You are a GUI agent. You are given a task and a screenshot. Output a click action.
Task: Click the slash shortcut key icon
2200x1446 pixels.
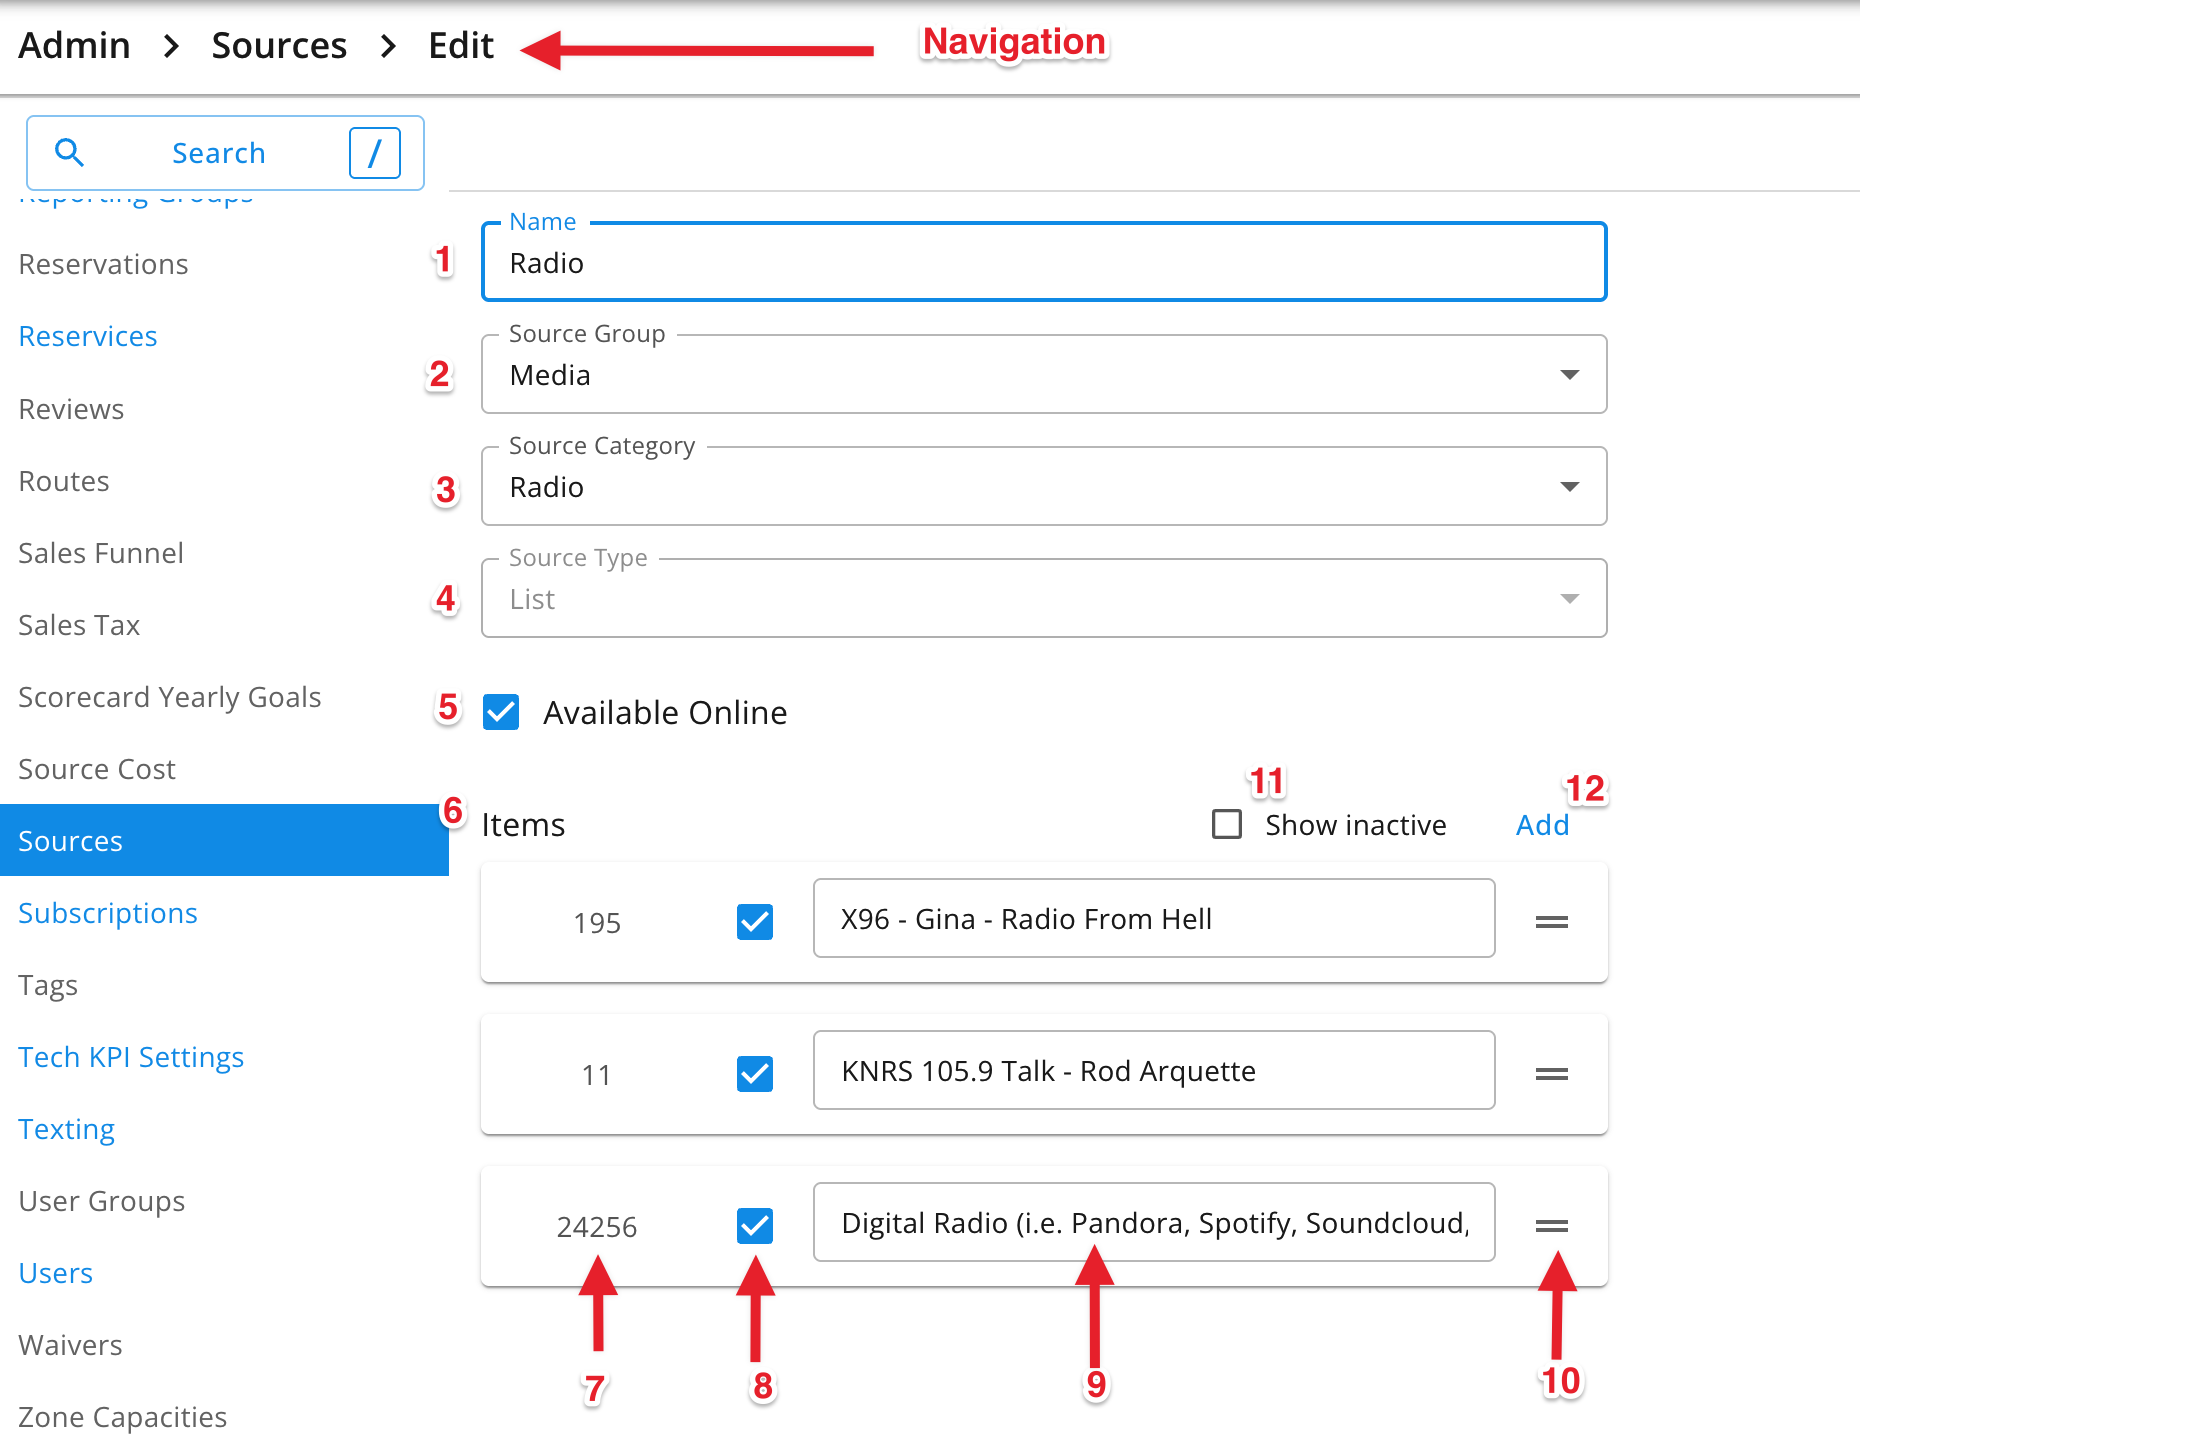tap(375, 153)
